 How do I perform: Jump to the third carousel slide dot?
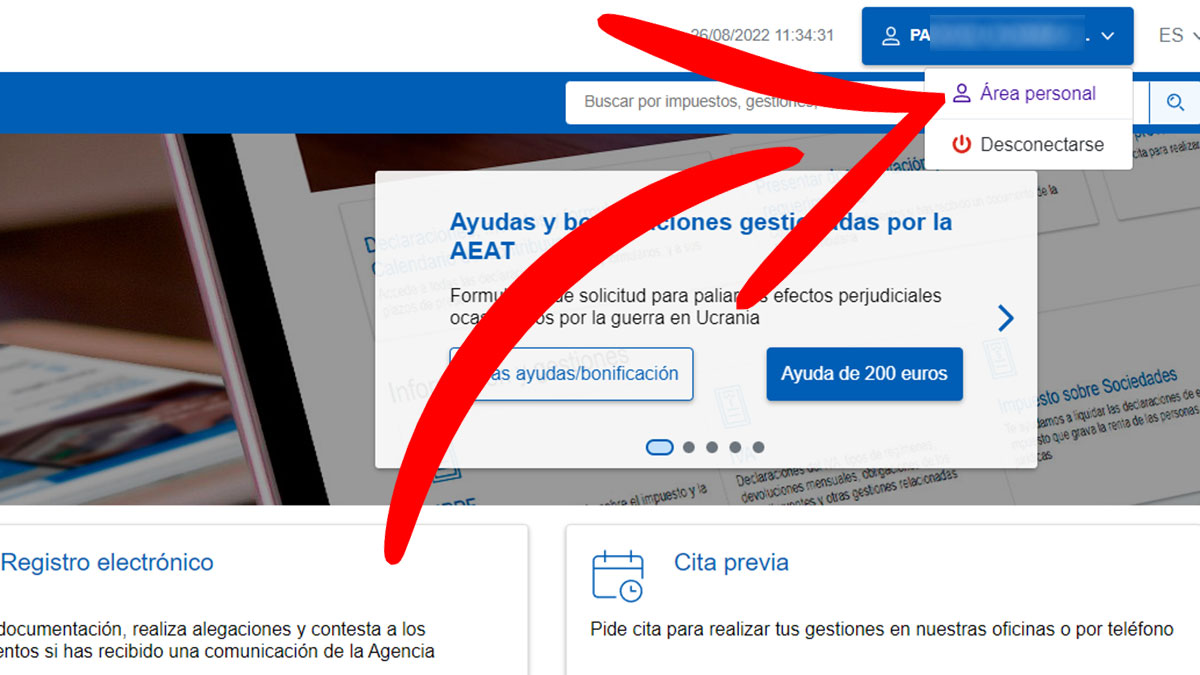click(712, 447)
